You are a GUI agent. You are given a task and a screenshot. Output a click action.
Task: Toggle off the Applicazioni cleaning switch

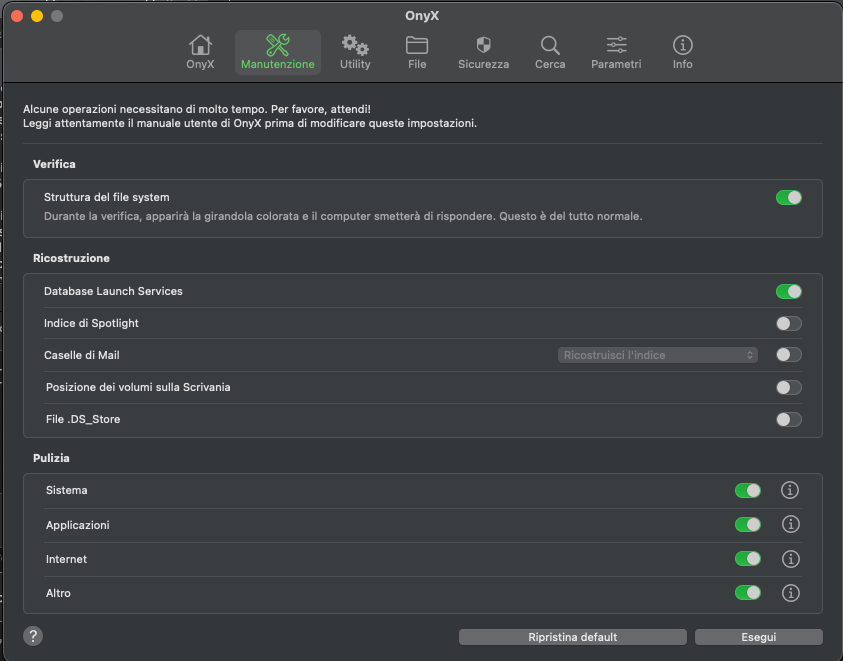(x=747, y=524)
